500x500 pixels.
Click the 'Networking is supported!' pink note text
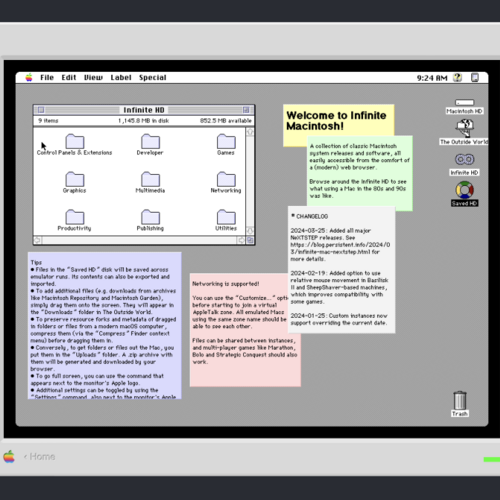(226, 284)
